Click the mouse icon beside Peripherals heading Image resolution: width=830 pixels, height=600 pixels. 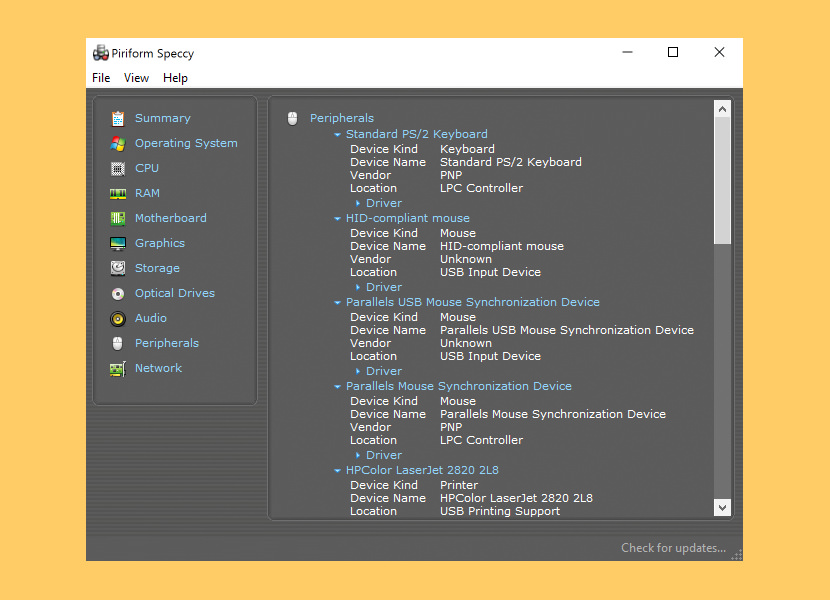[x=292, y=118]
